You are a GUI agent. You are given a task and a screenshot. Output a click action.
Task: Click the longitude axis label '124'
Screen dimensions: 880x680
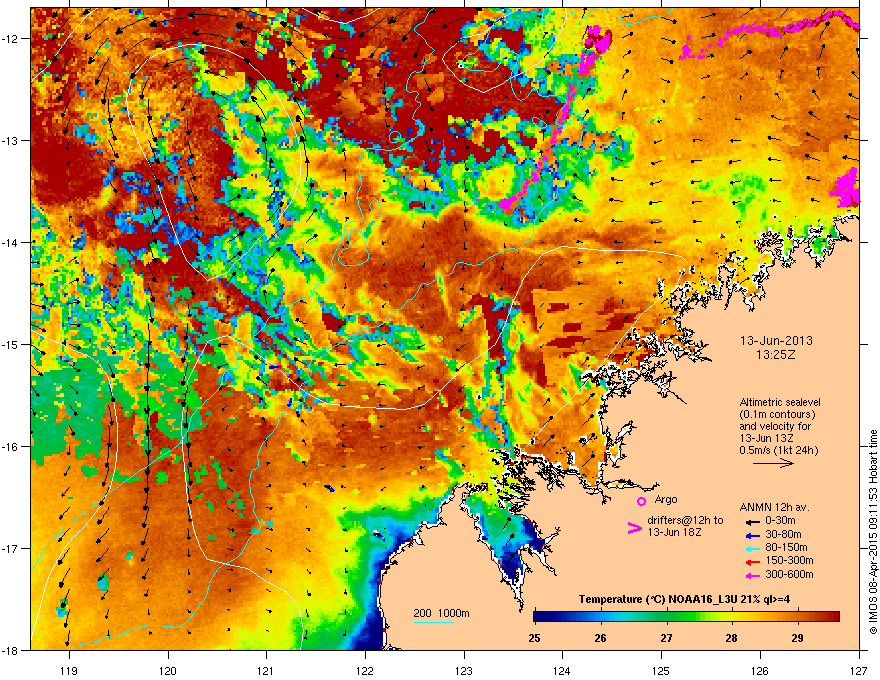562,670
